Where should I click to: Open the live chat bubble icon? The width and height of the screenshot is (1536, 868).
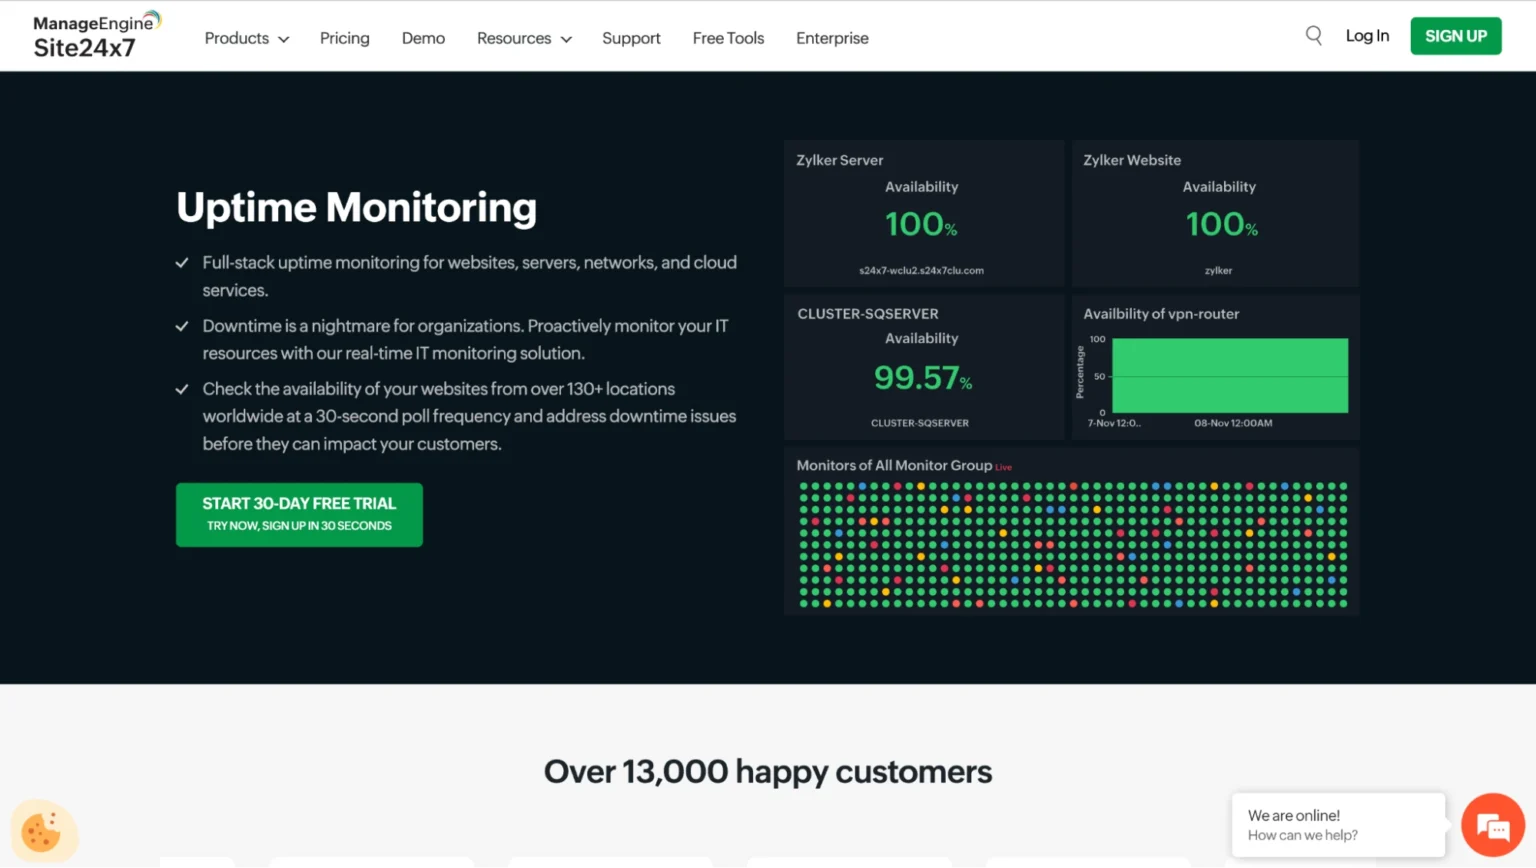[x=1493, y=826]
